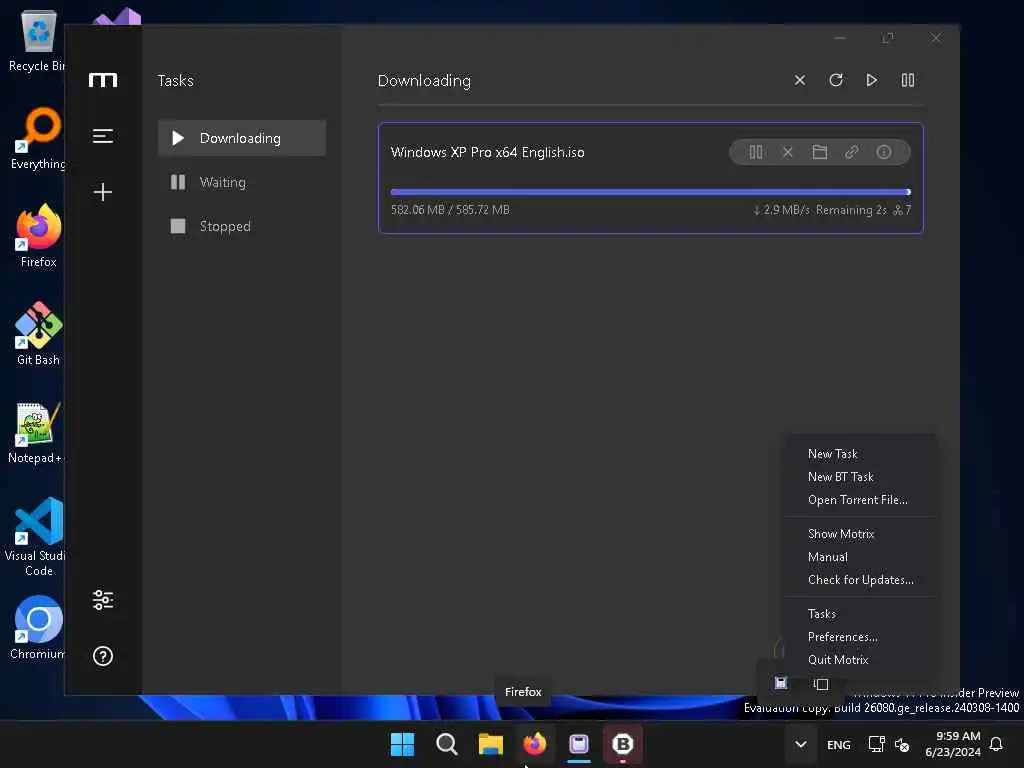Delete selected tasks in Downloading header

tap(799, 80)
